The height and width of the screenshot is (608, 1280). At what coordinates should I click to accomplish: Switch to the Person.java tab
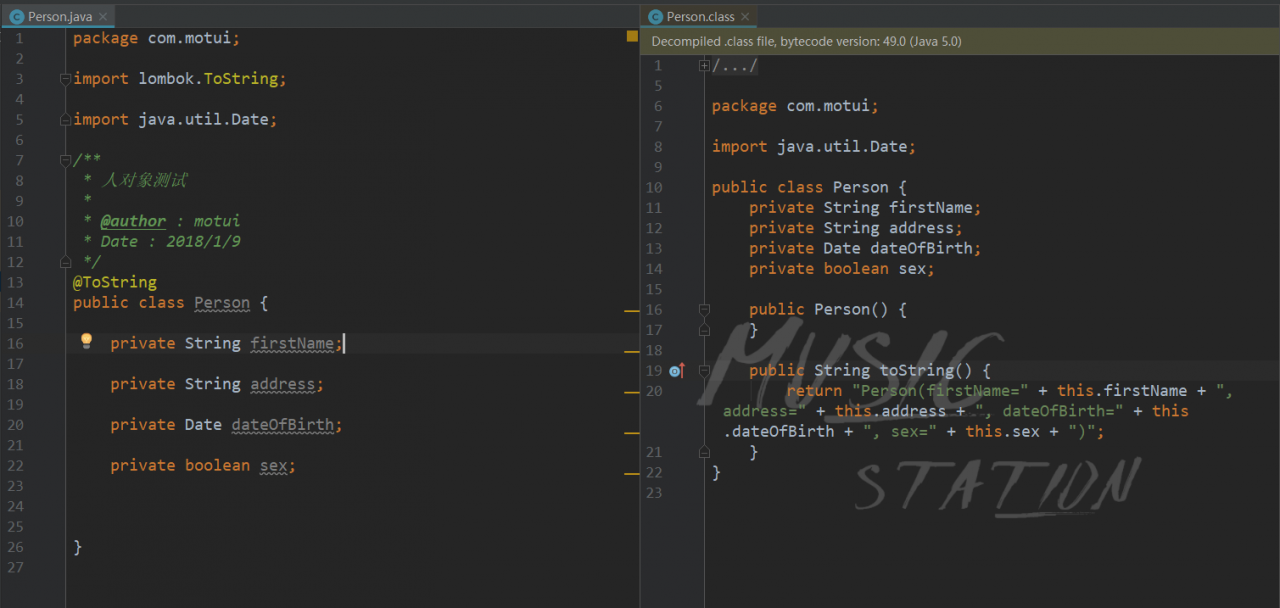pos(60,17)
